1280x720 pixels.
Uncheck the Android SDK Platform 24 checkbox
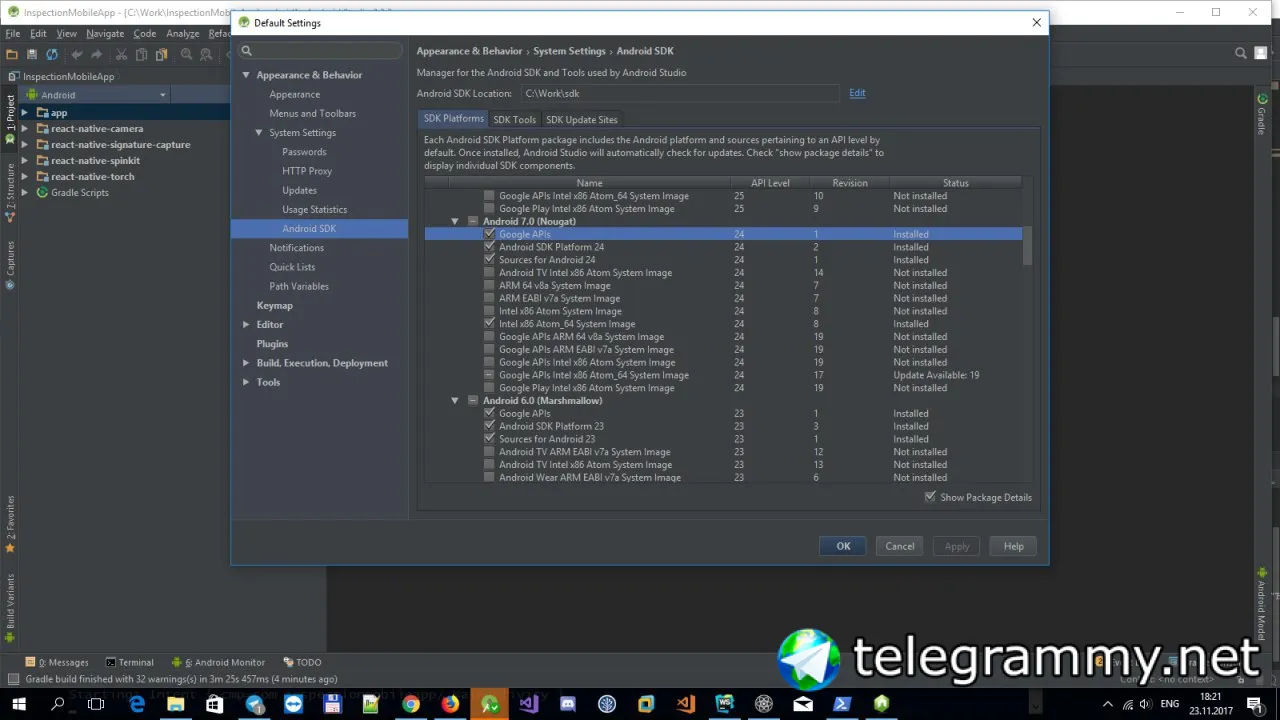489,247
